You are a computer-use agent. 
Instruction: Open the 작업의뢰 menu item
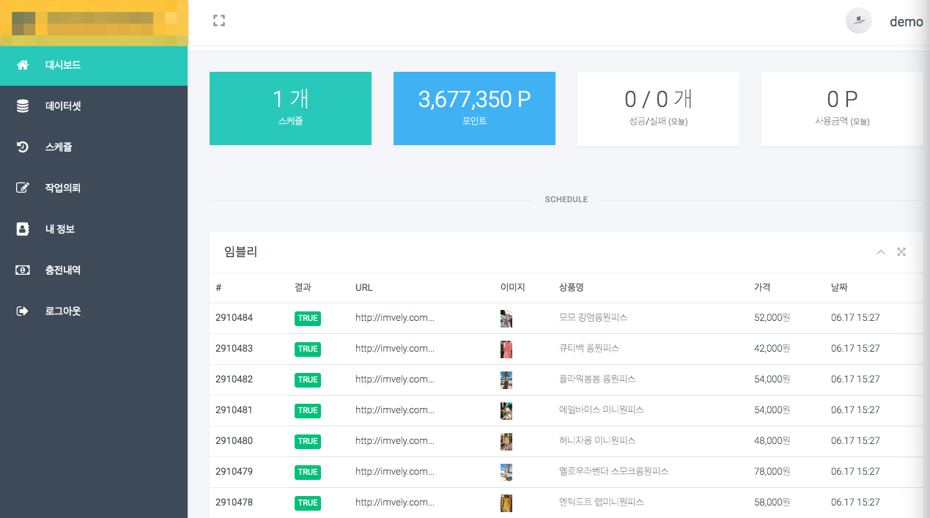(94, 188)
